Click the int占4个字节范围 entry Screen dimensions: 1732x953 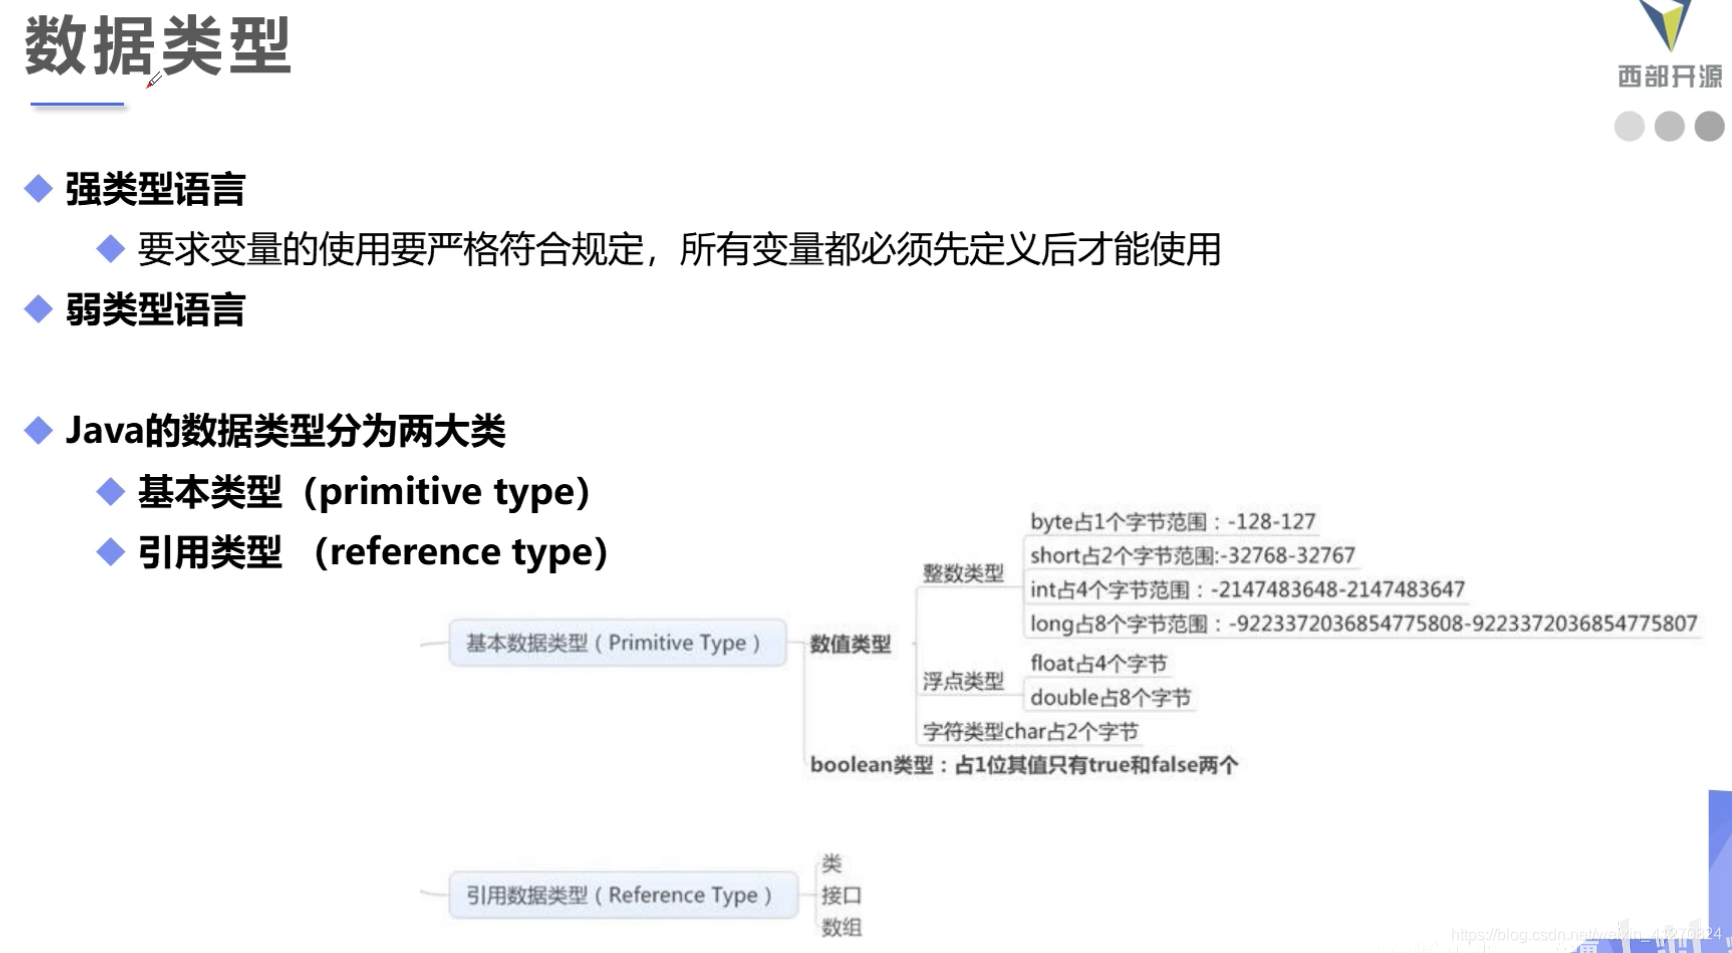(1247, 590)
